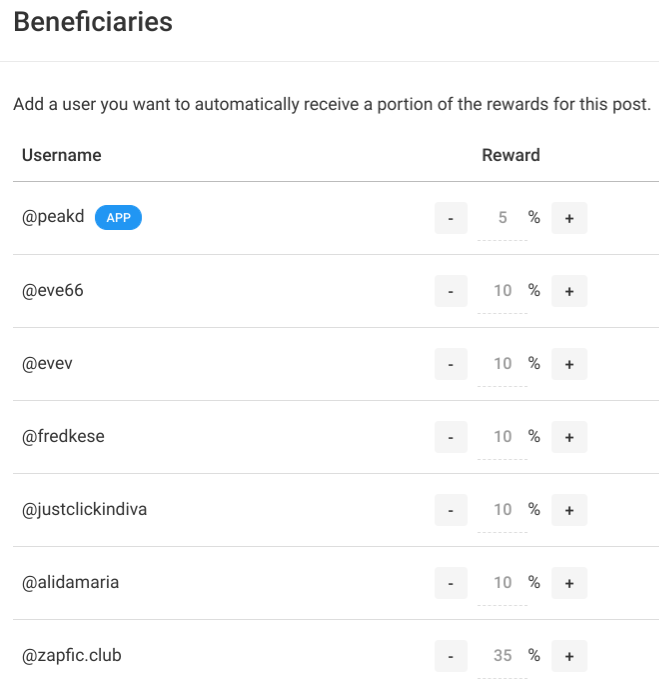Increase the reward for @fredkese
Screen dimensions: 659x681
(569, 437)
